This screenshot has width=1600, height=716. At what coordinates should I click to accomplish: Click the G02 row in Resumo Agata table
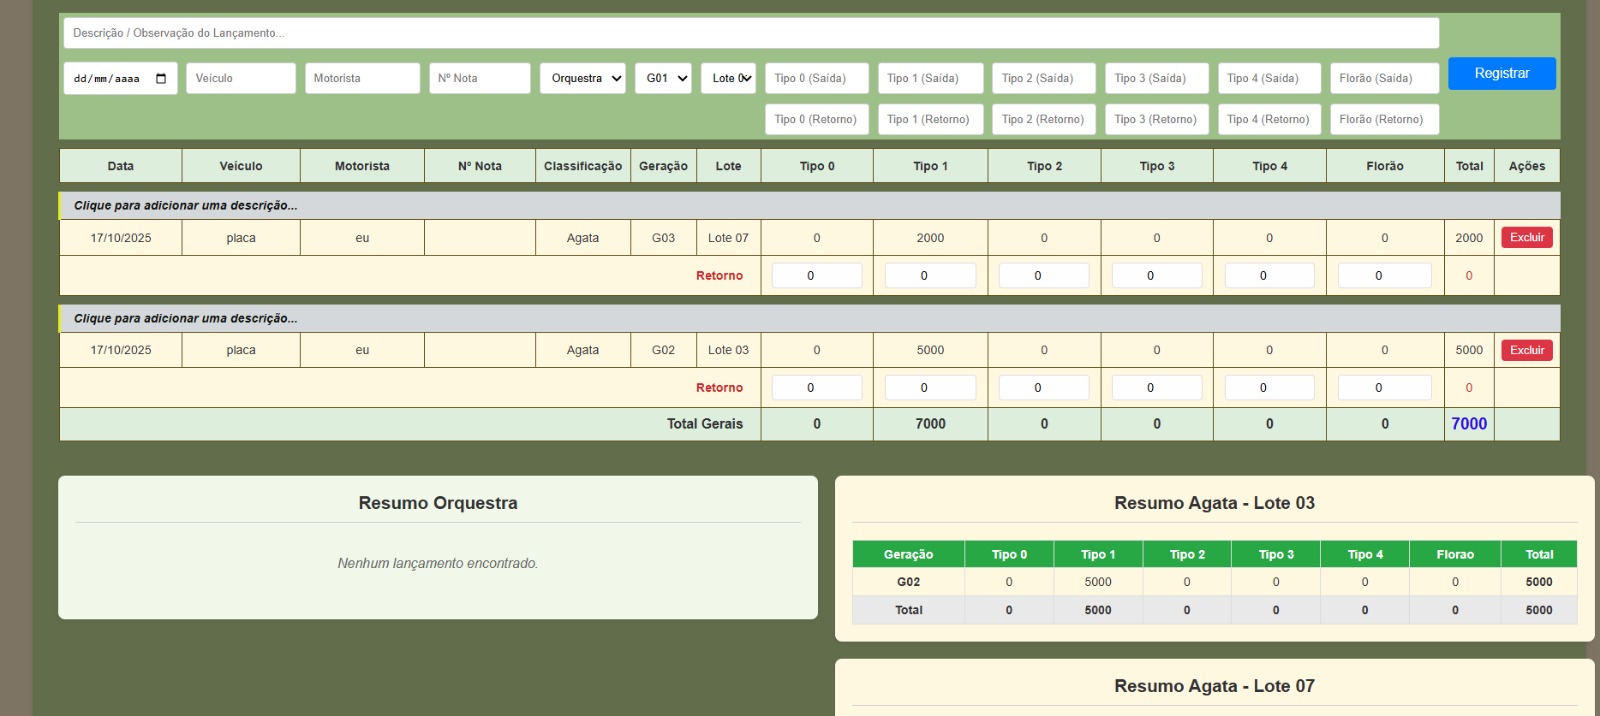pos(1214,582)
